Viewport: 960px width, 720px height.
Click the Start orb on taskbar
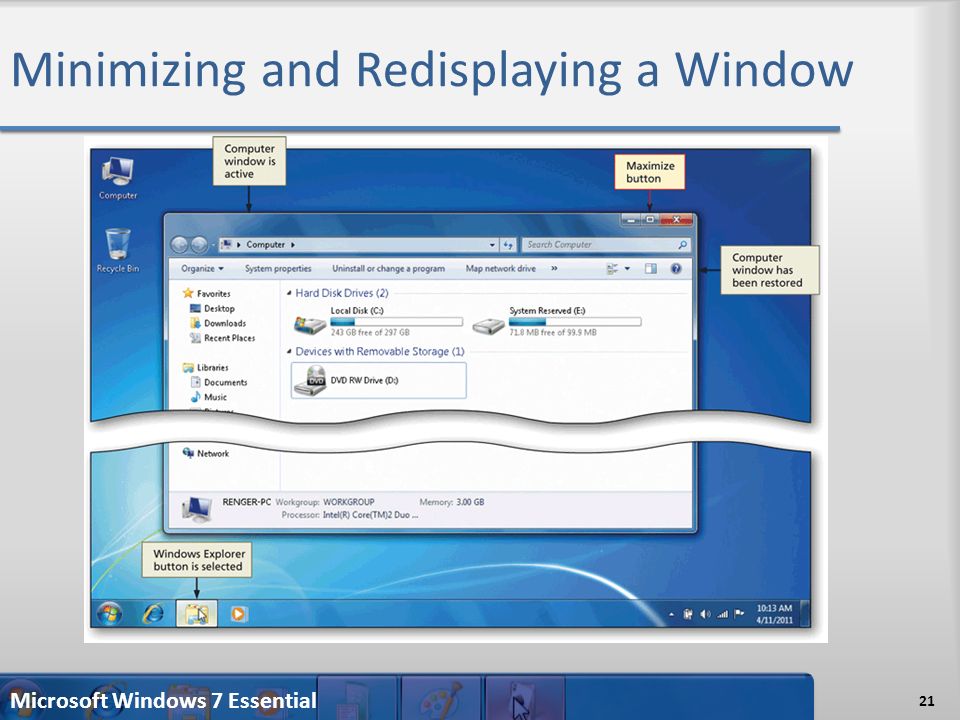[x=110, y=613]
